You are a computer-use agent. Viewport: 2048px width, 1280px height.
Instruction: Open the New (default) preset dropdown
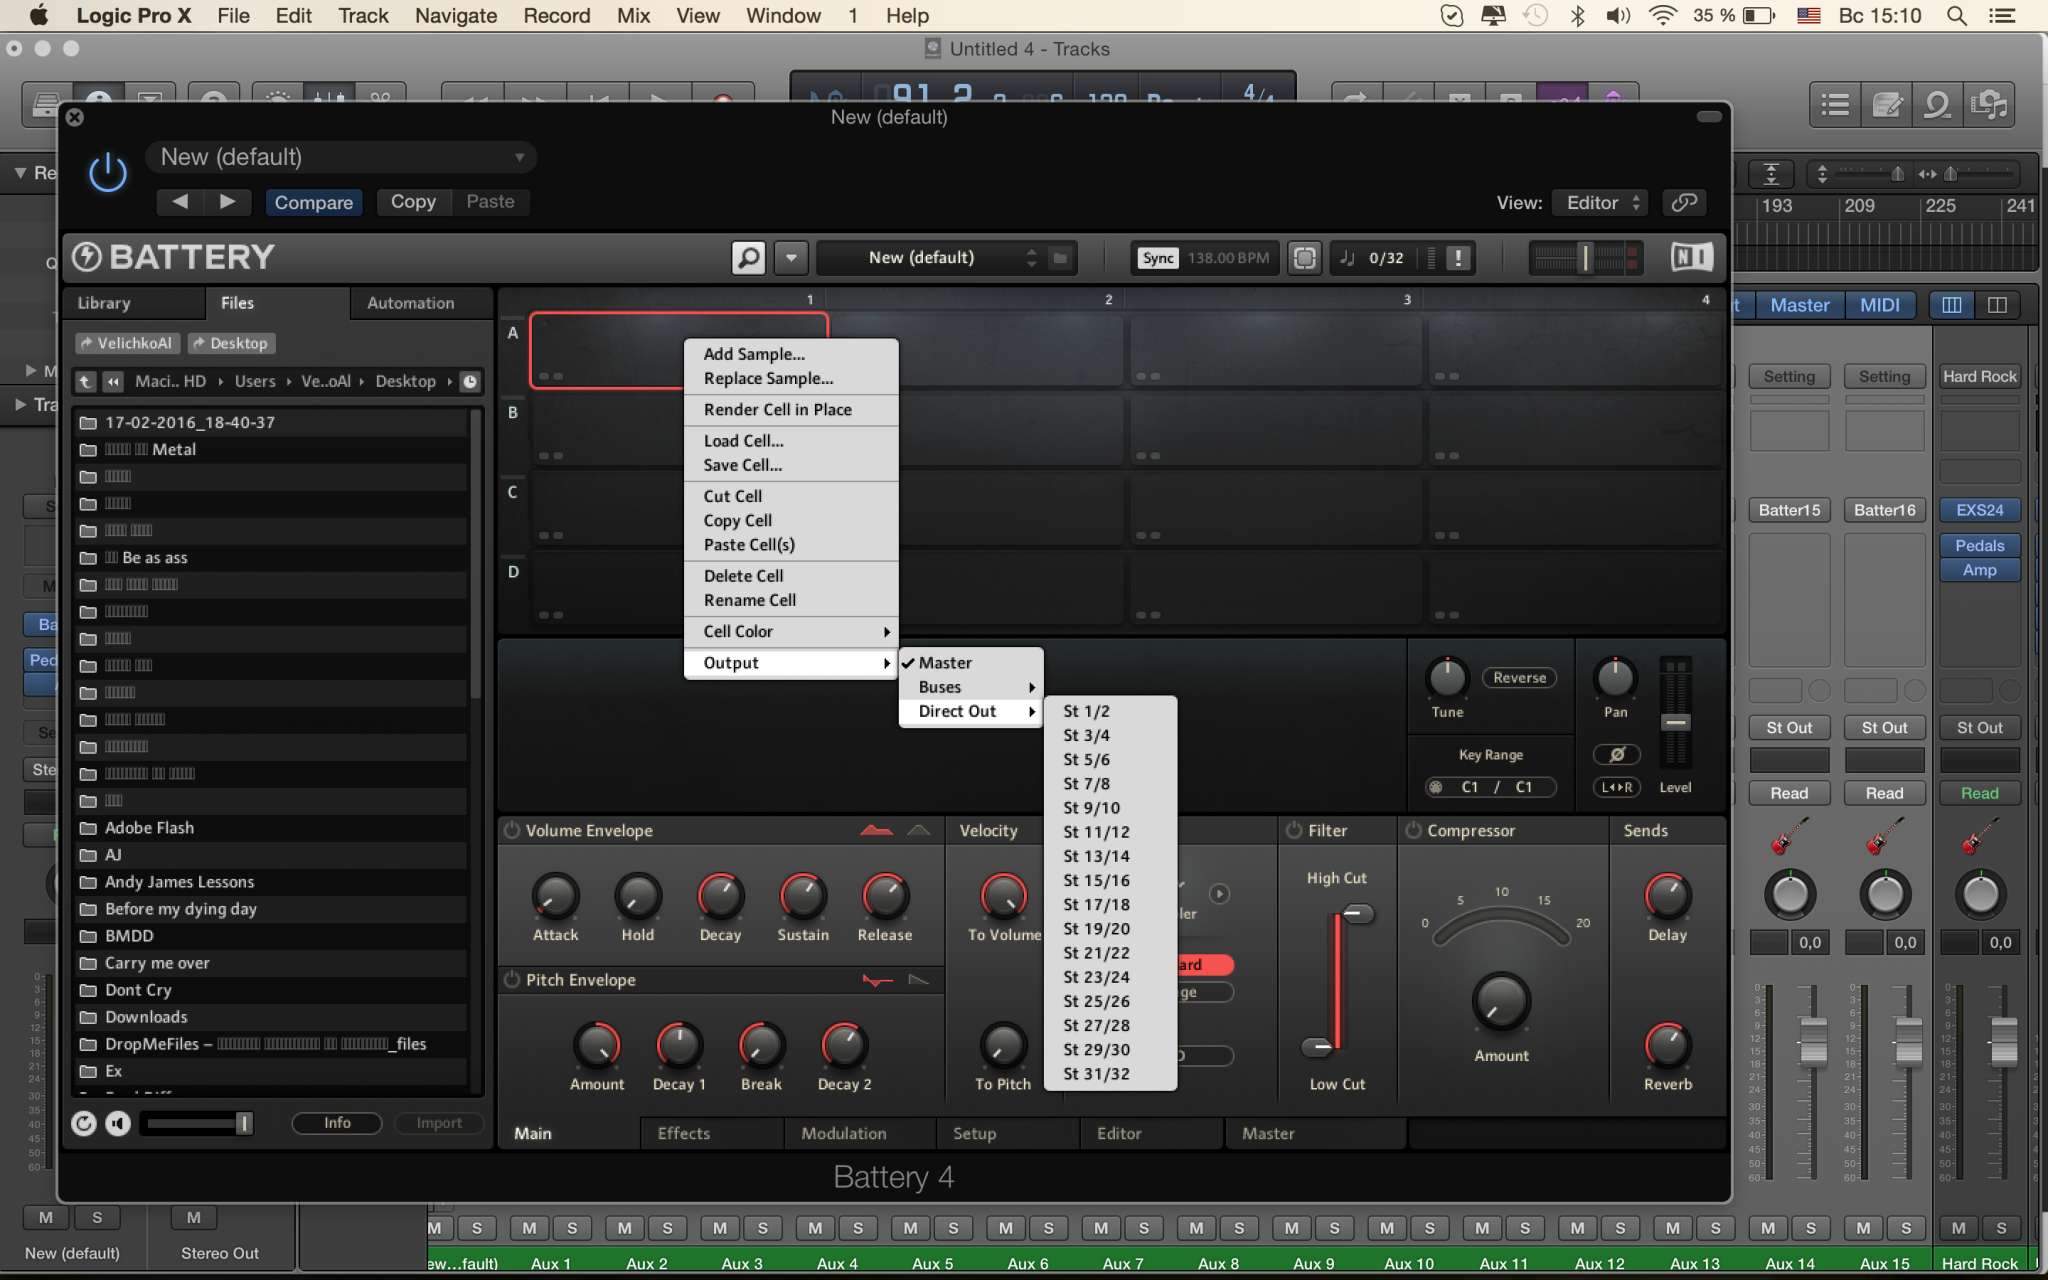[x=341, y=157]
